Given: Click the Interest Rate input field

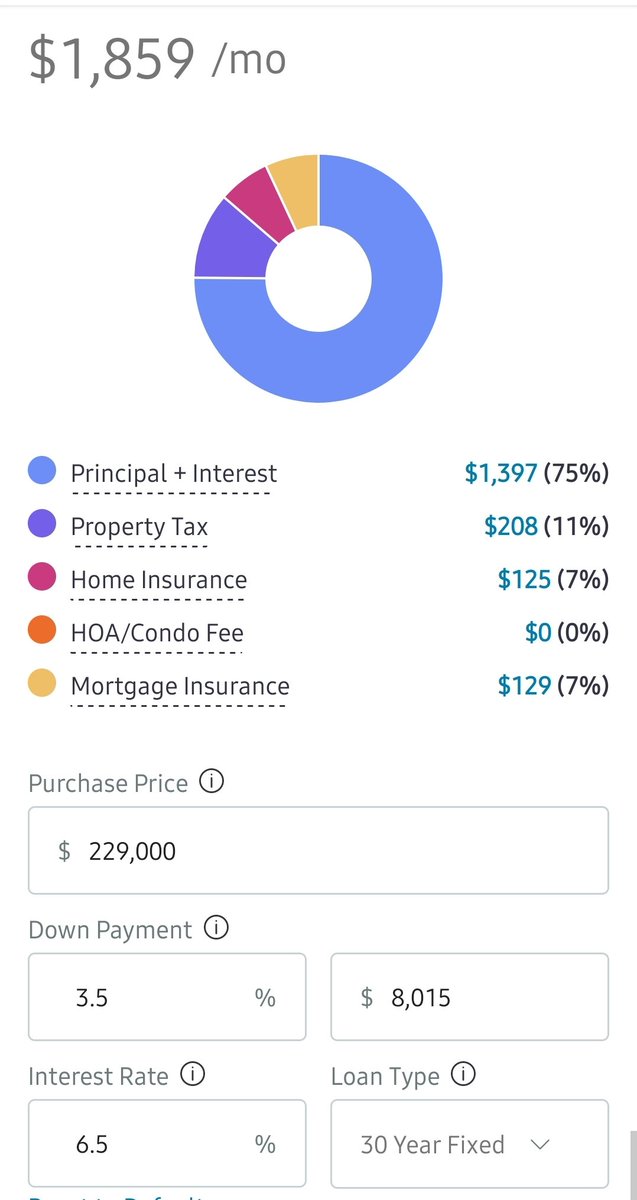Looking at the screenshot, I should coord(167,1144).
